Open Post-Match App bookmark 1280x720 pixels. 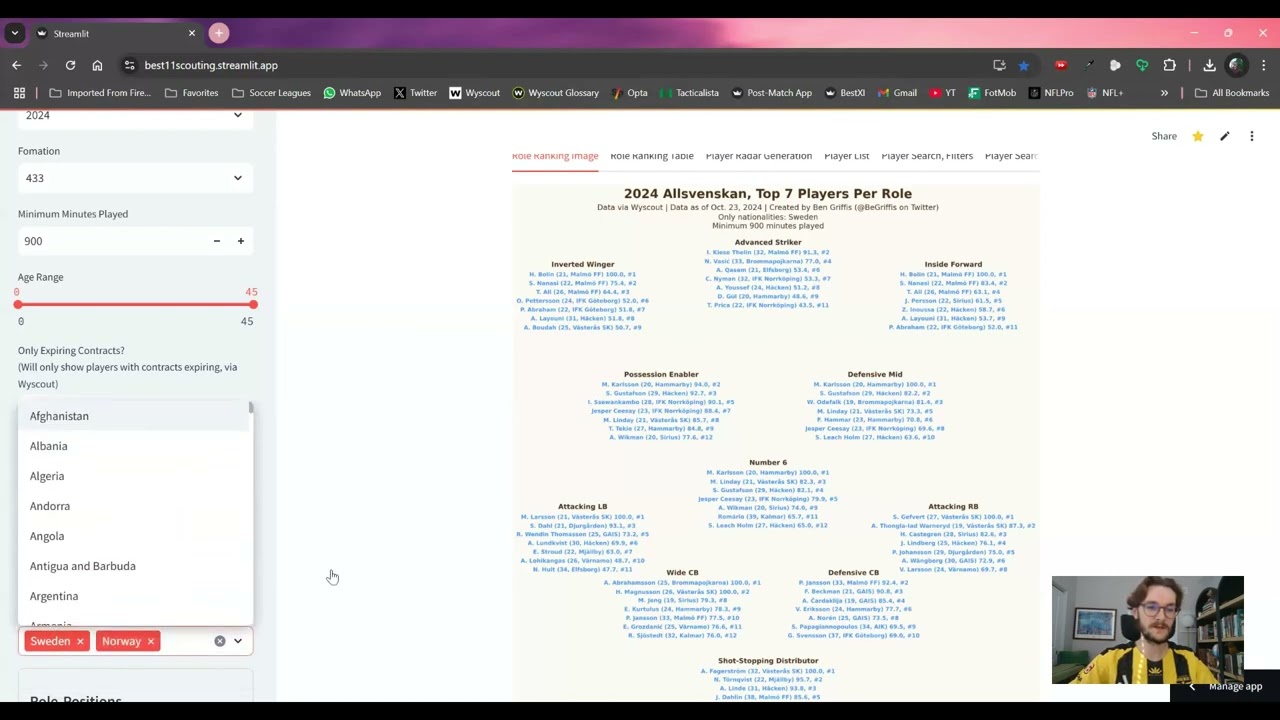pyautogui.click(x=771, y=93)
